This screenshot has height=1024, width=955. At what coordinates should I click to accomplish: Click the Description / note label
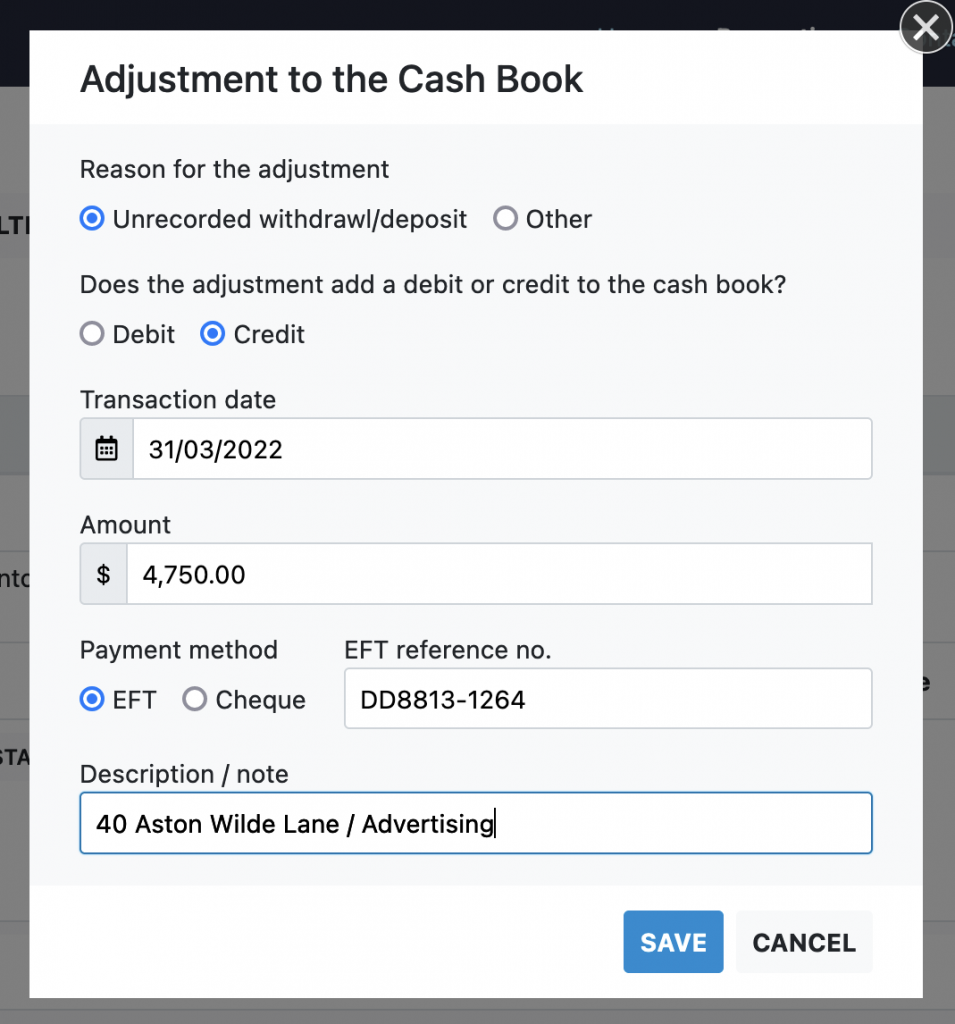(184, 775)
